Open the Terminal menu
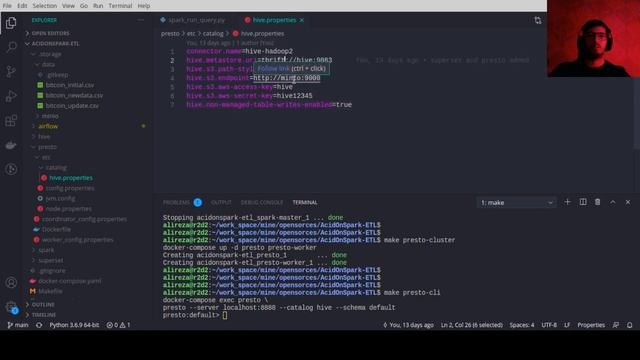640x360 pixels. [x=120, y=6]
